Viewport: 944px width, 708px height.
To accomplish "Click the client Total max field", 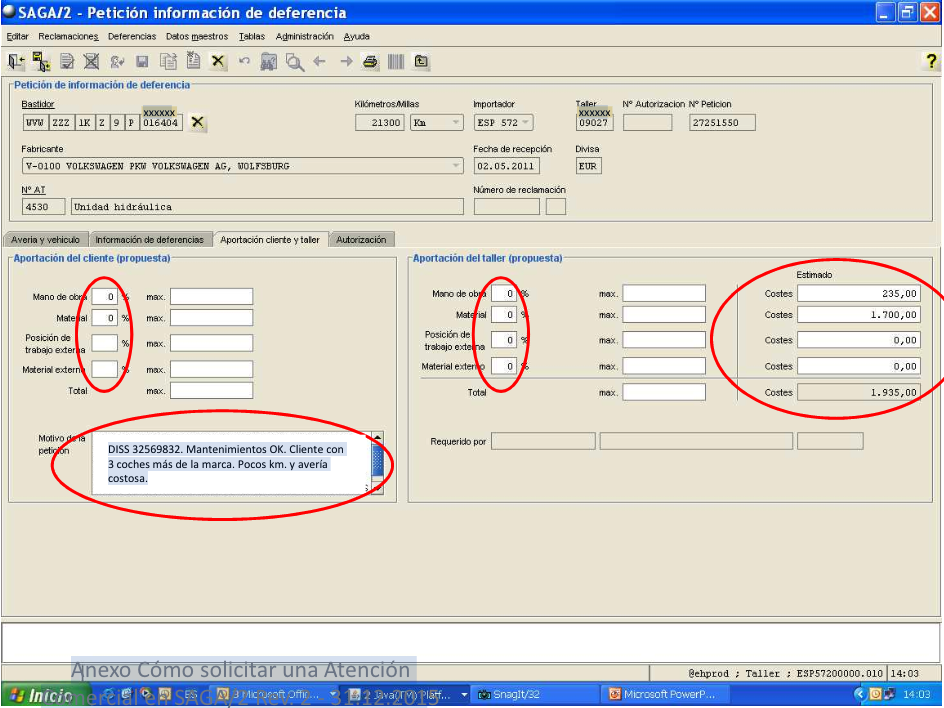I will pos(211,390).
